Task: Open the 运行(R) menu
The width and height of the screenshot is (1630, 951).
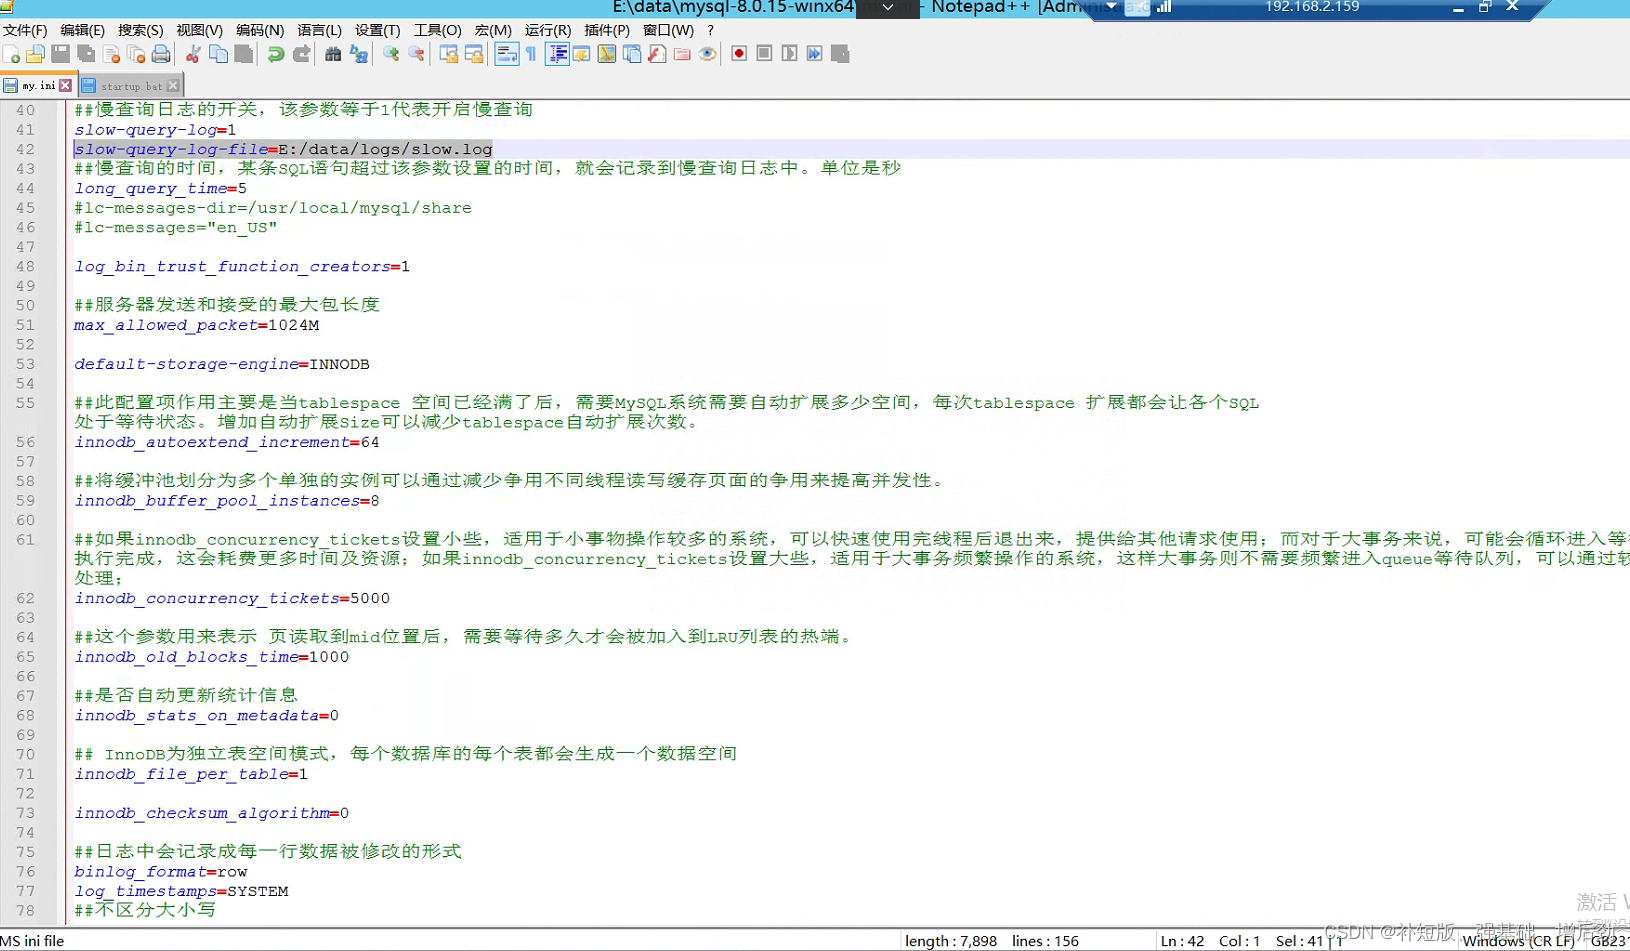Action: 548,30
